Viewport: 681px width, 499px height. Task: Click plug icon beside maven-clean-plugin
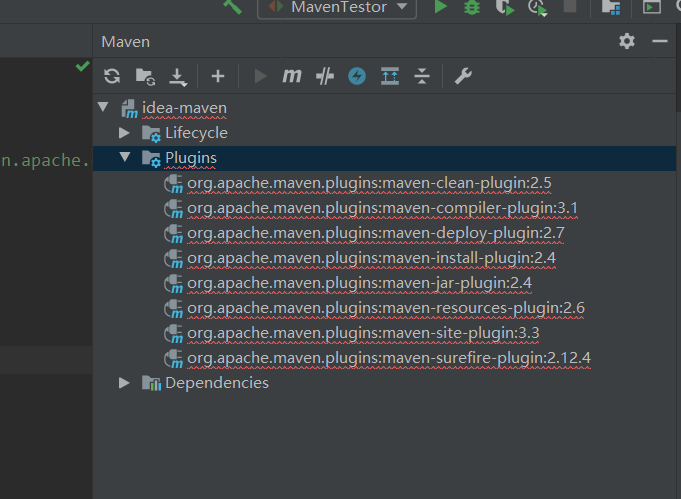click(174, 184)
